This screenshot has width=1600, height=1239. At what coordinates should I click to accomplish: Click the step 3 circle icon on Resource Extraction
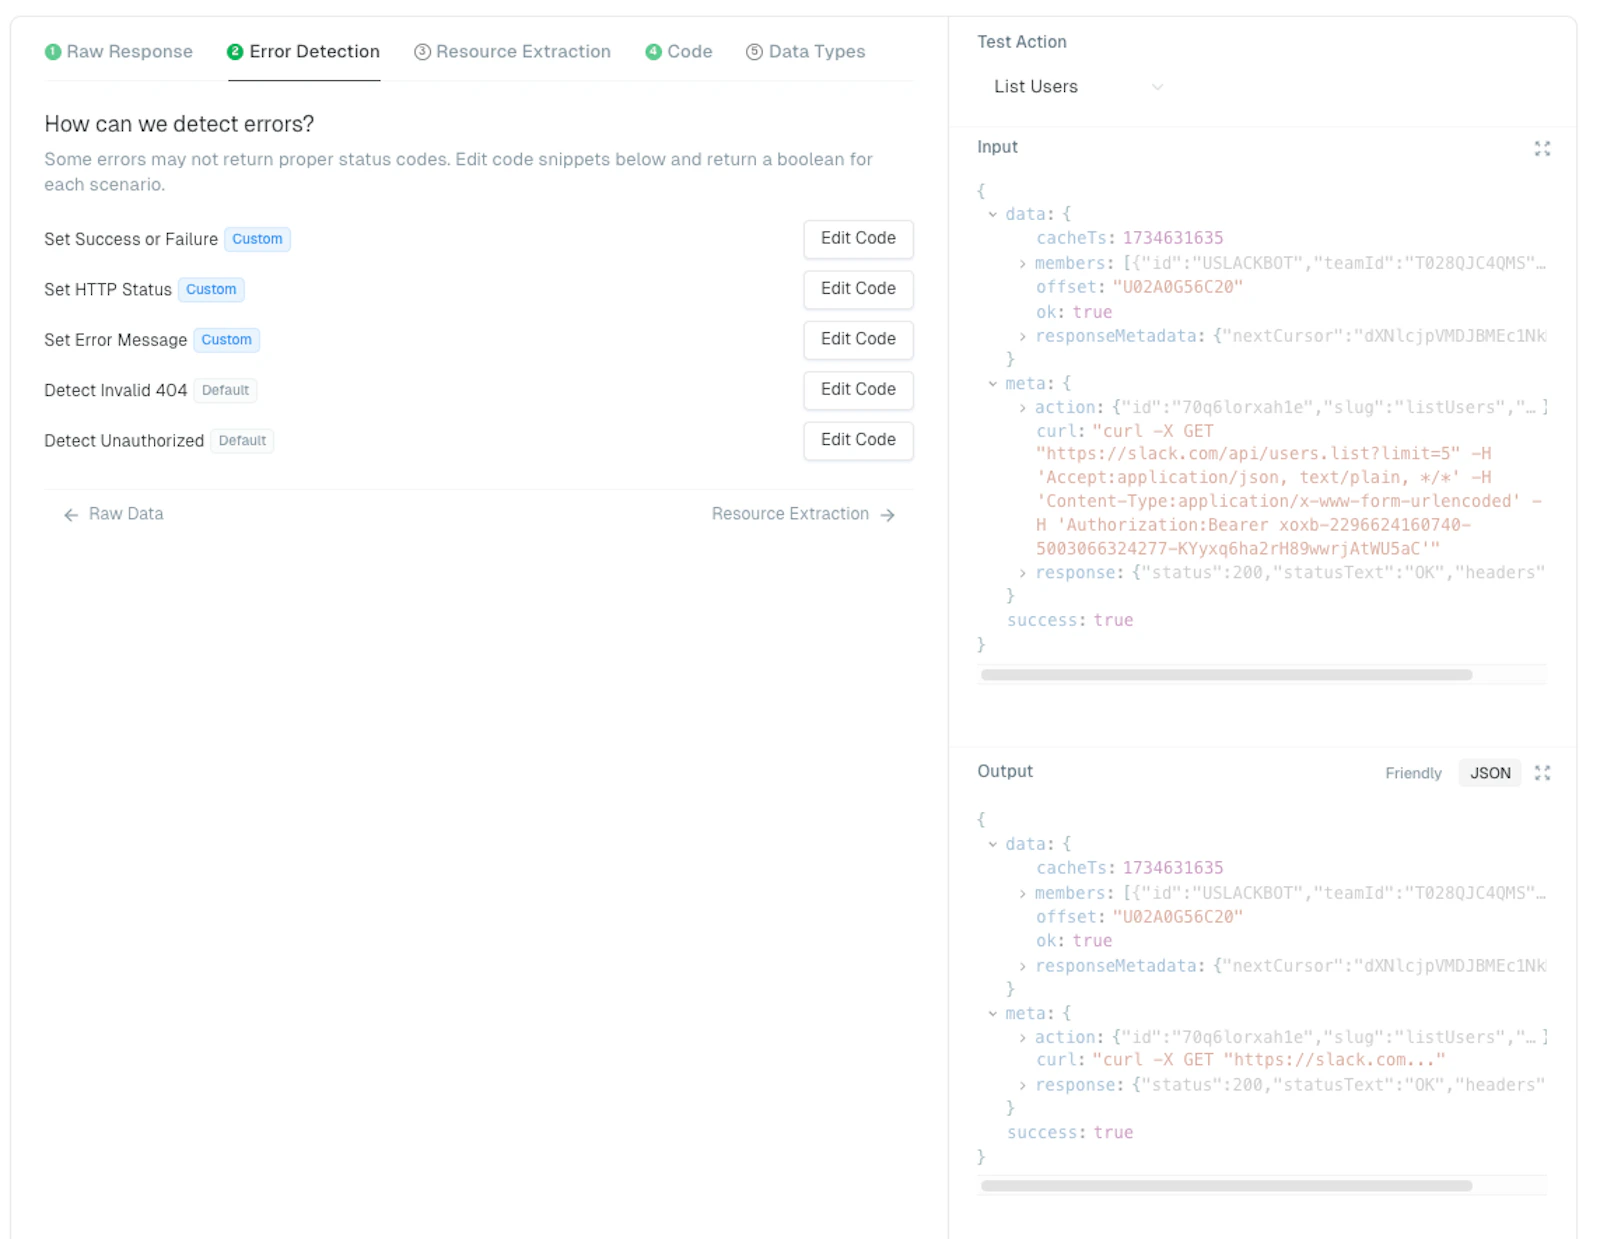(422, 52)
